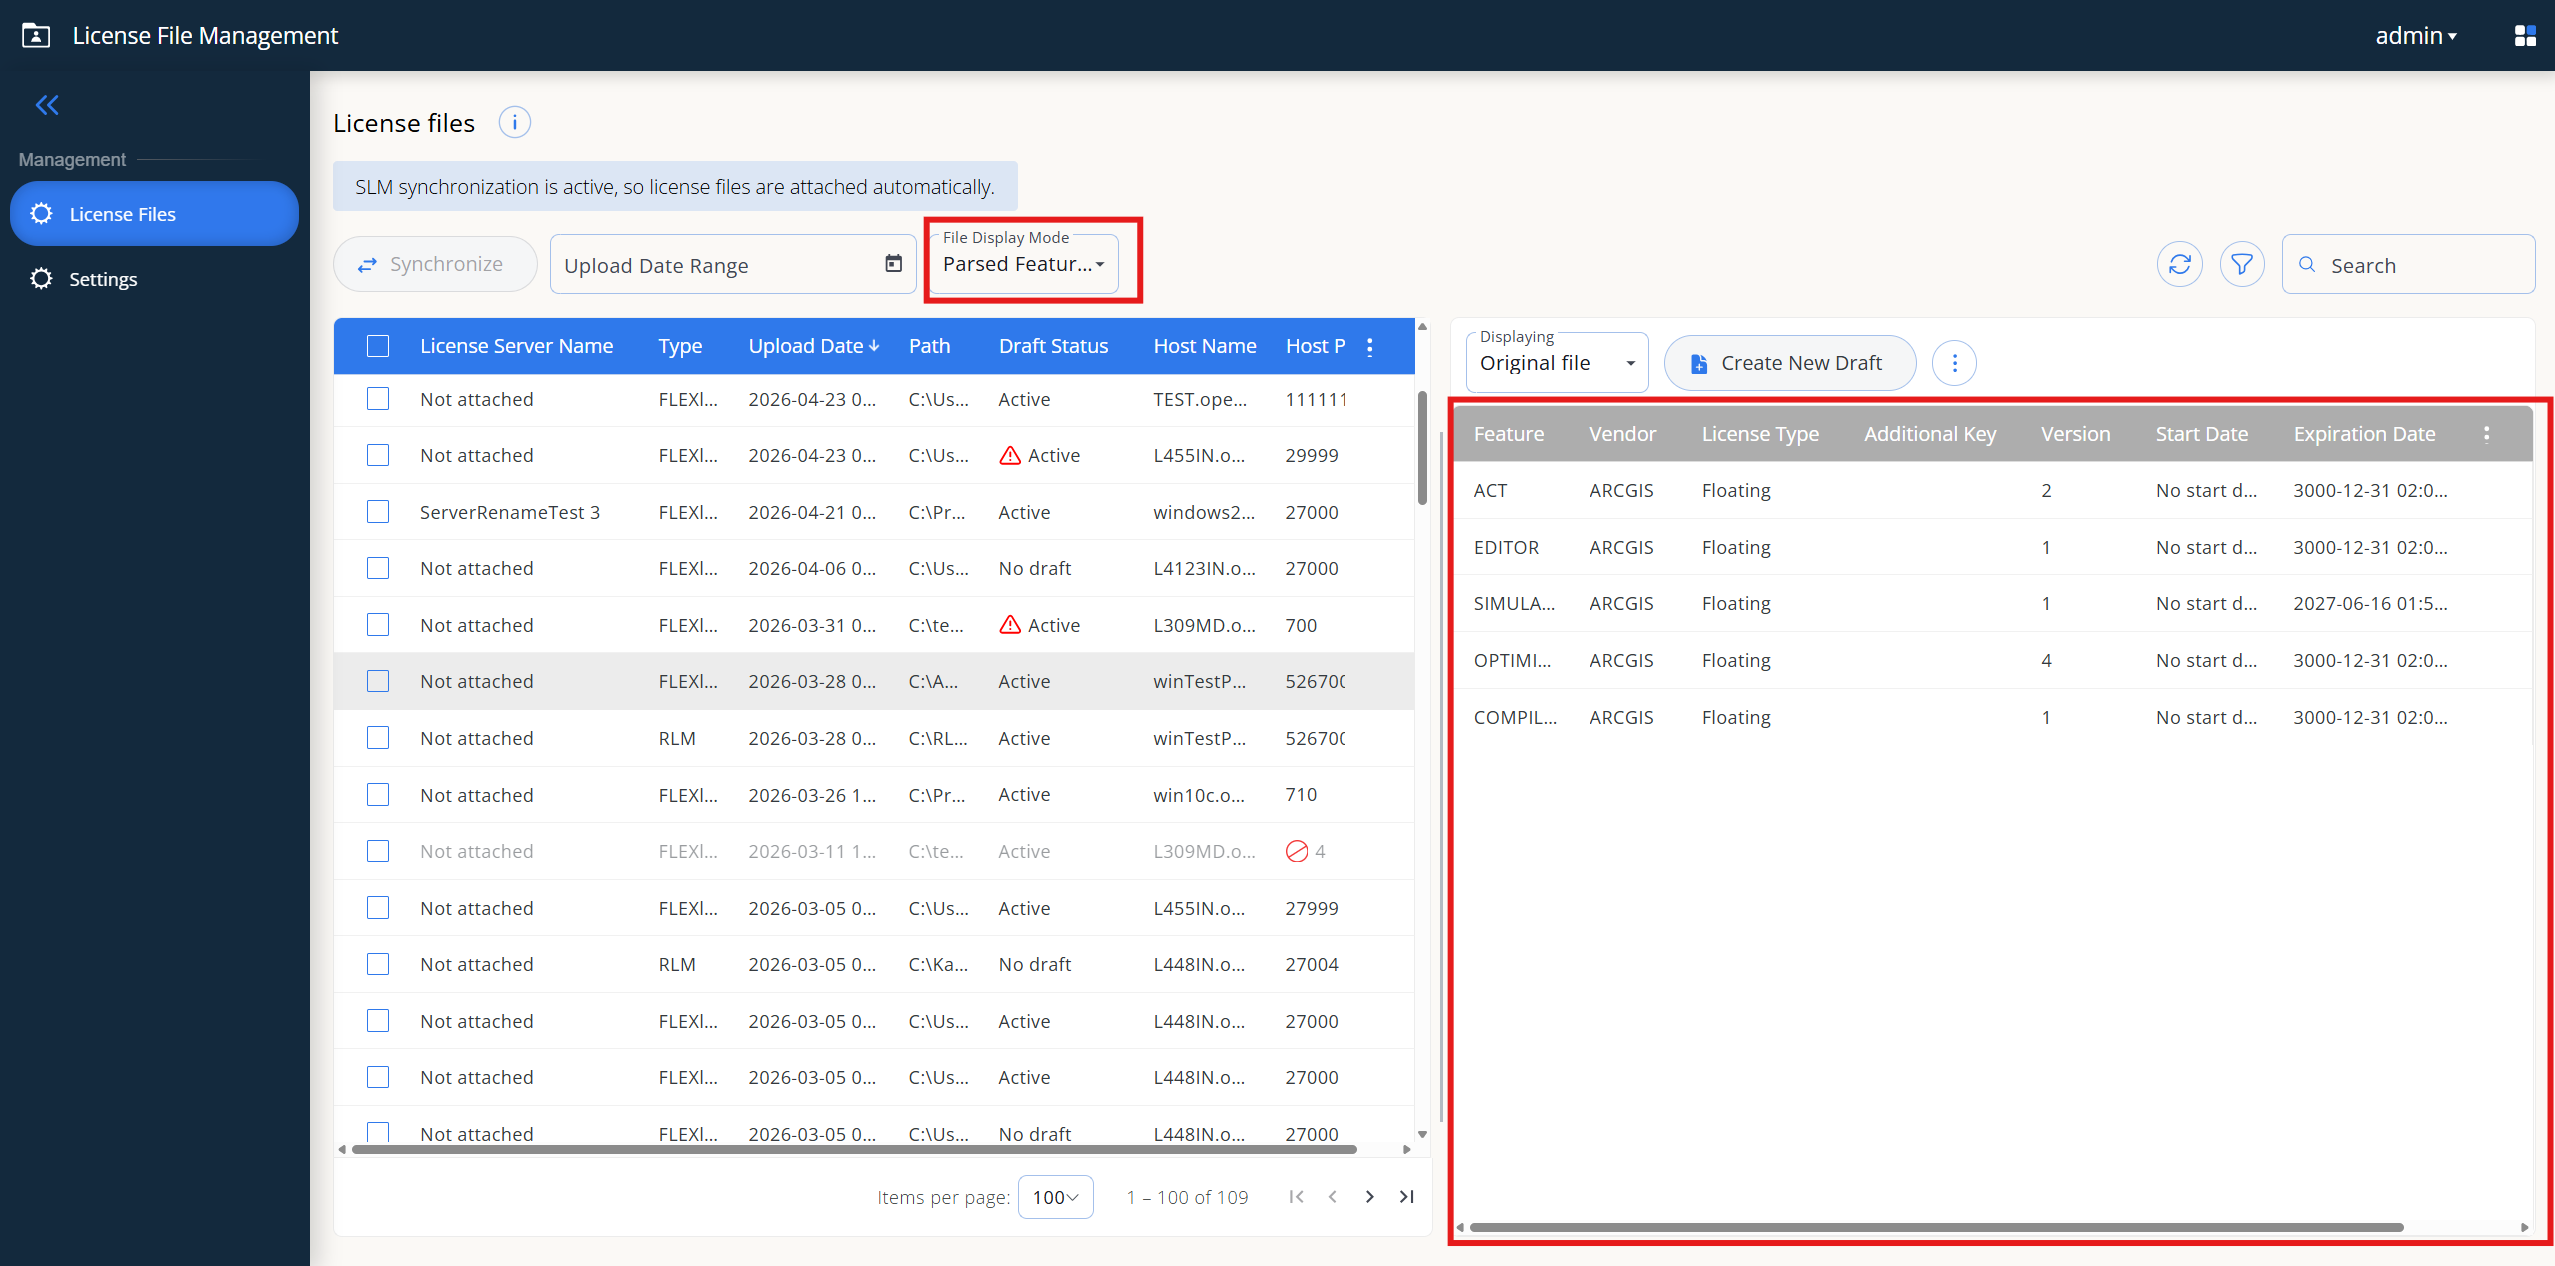The image size is (2555, 1266).
Task: Sort by the Type column header
Action: (680, 346)
